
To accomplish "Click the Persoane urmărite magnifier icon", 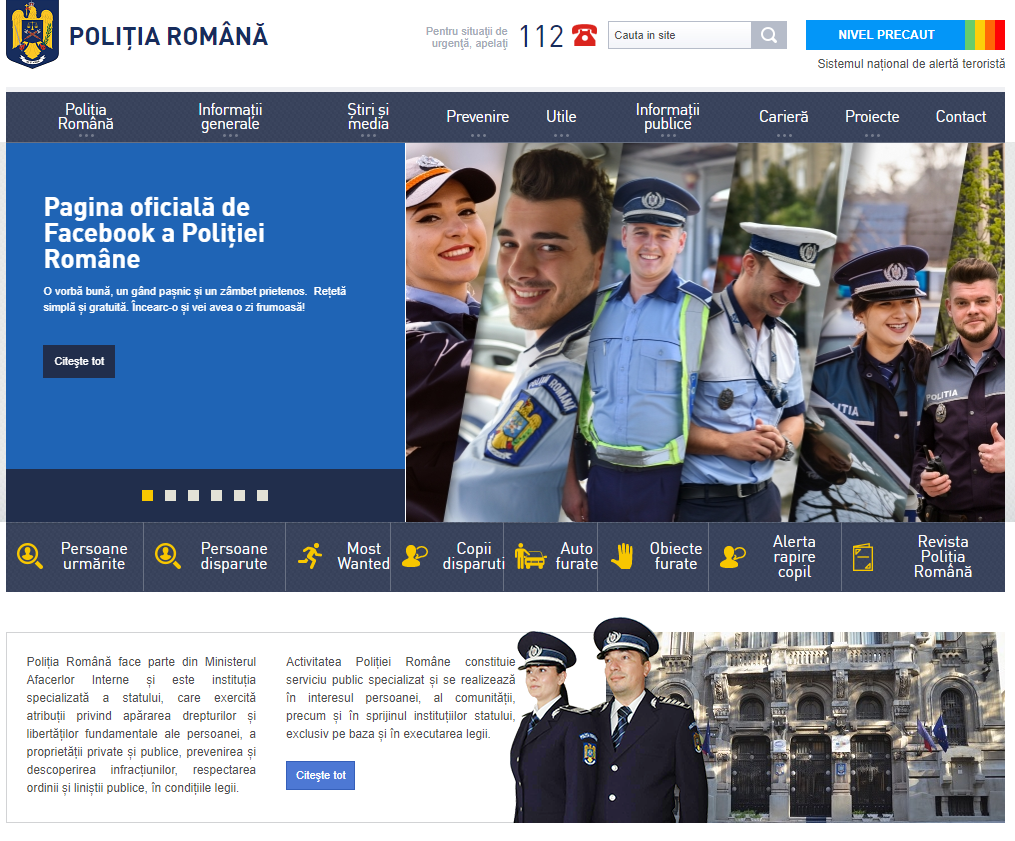I will point(30,556).
